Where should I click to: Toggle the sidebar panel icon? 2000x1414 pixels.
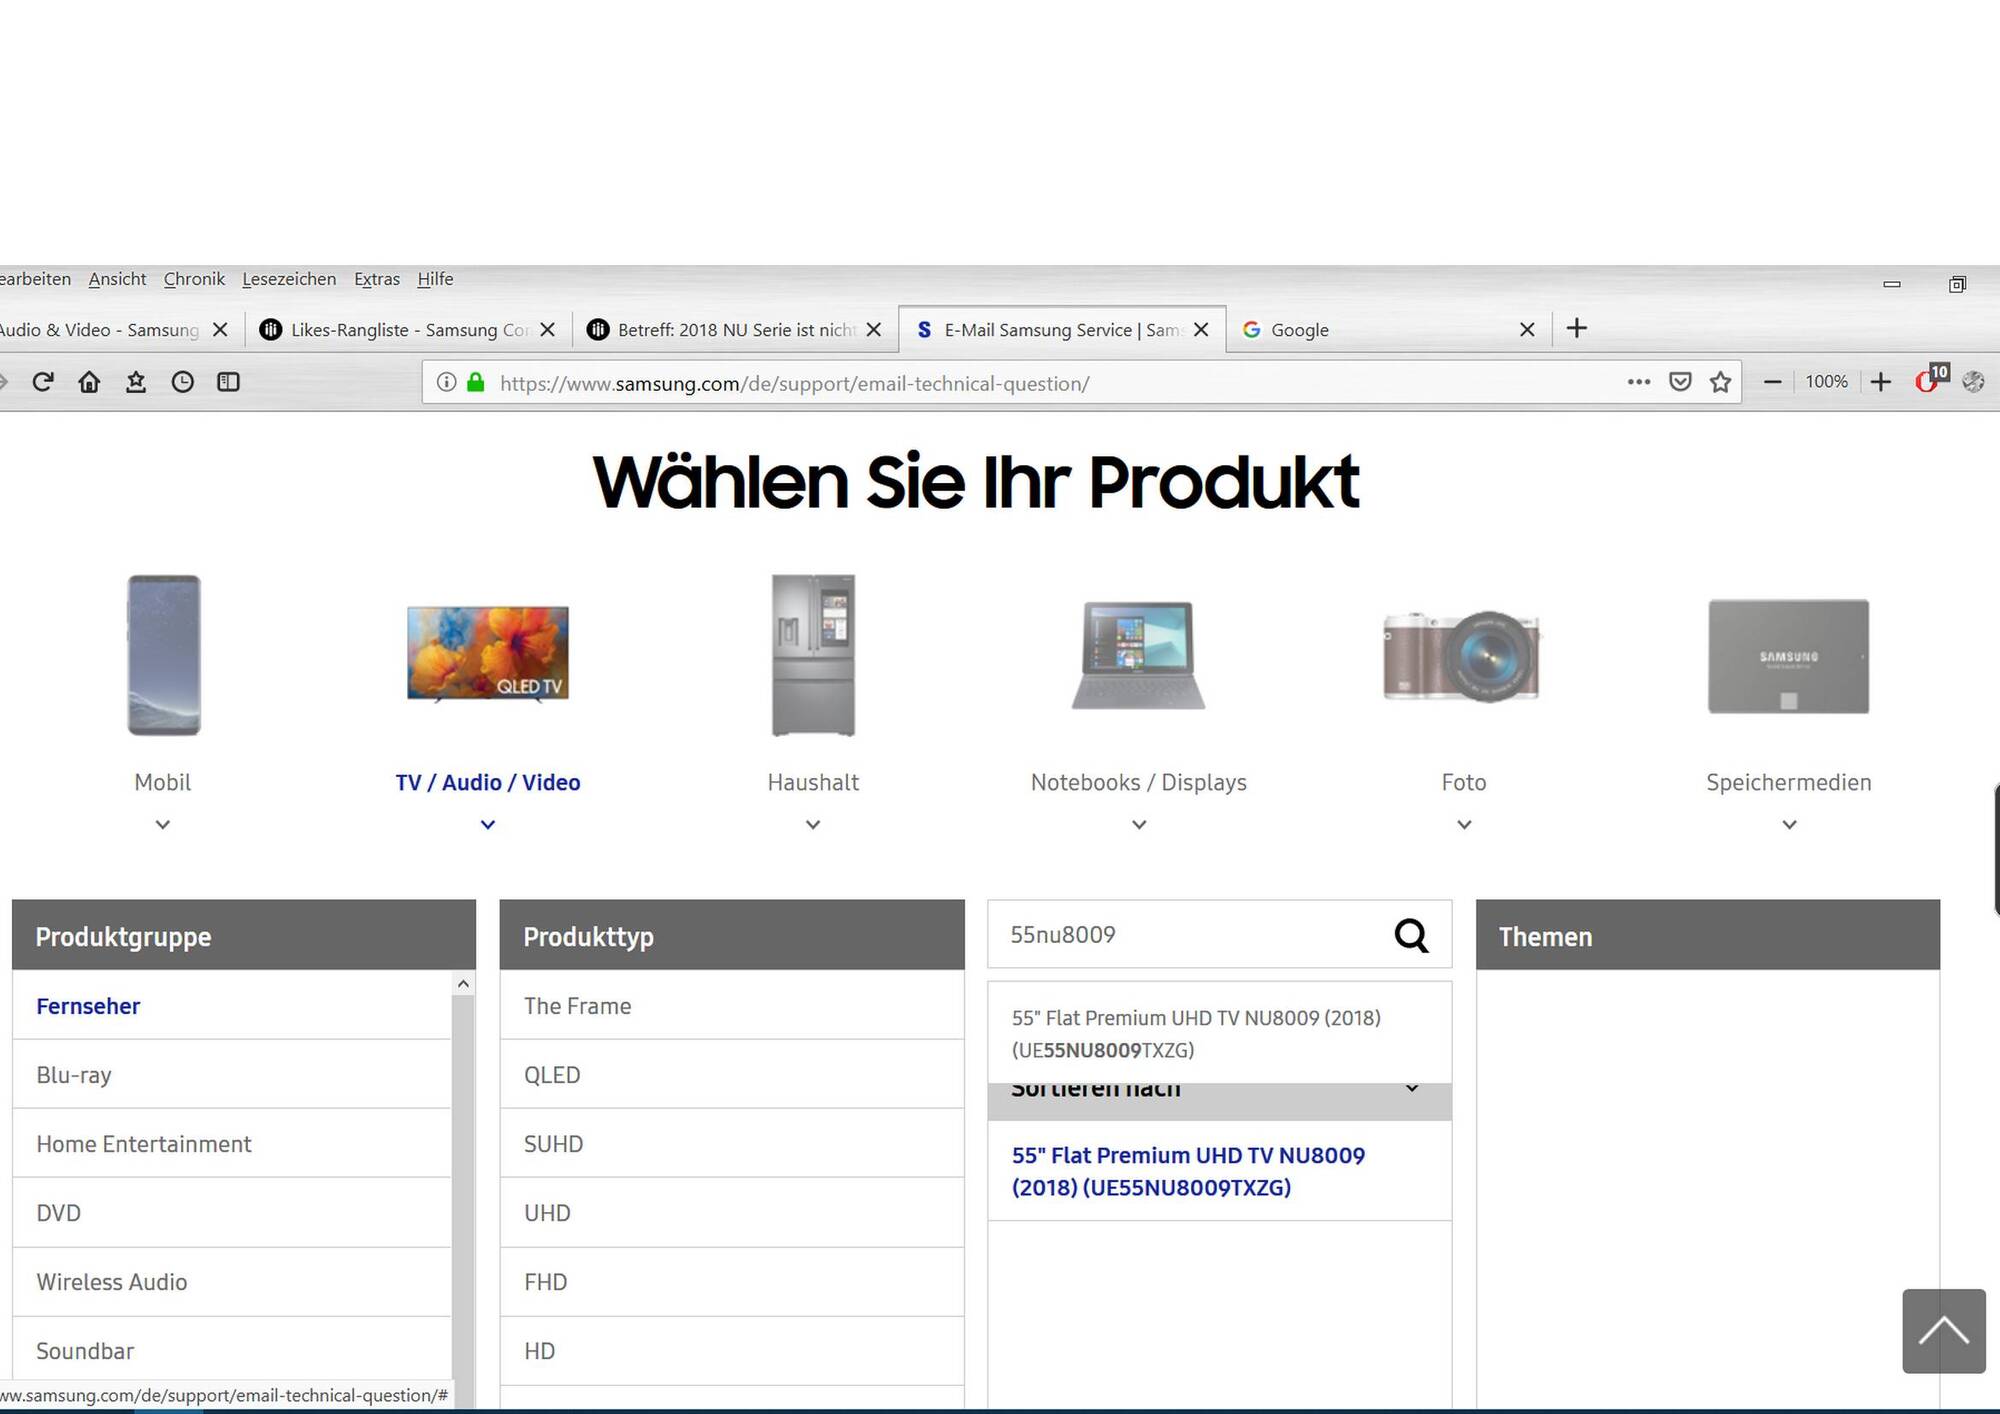point(228,382)
